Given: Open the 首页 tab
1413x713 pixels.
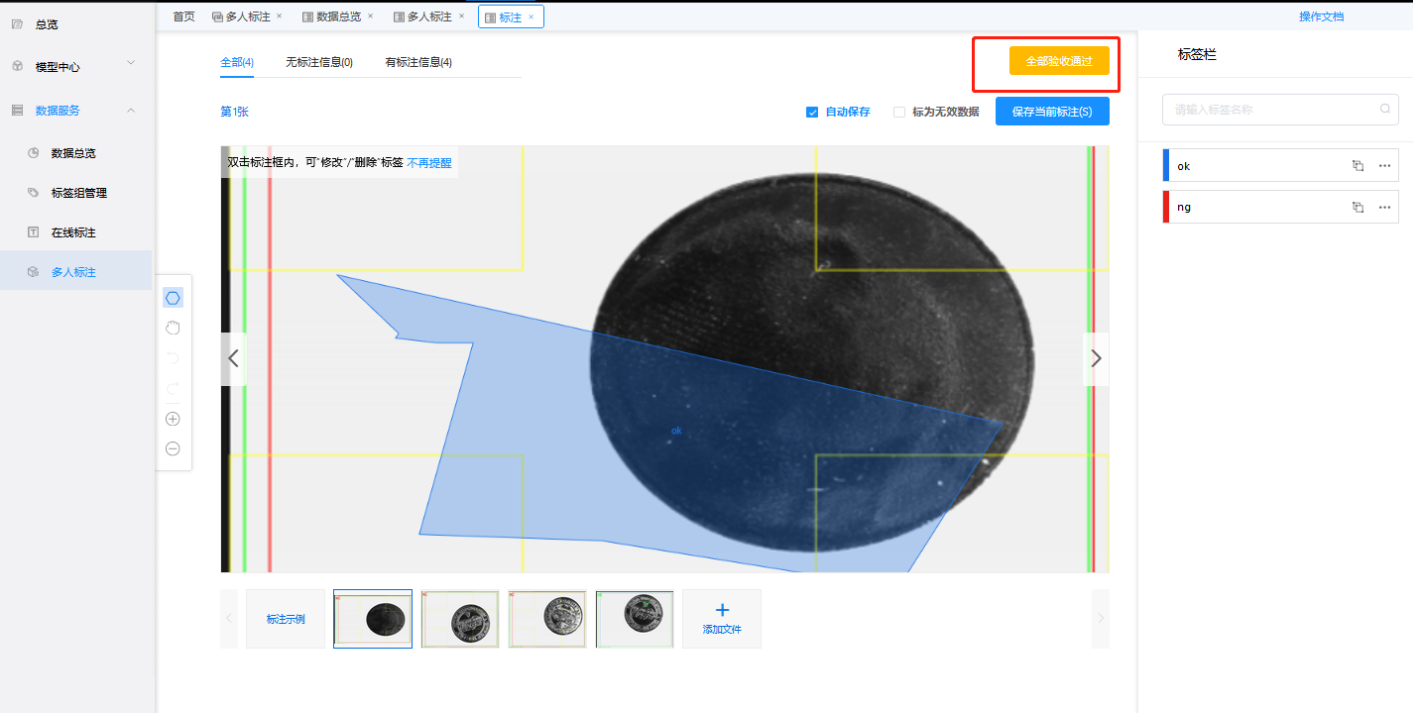Looking at the screenshot, I should click(x=184, y=16).
